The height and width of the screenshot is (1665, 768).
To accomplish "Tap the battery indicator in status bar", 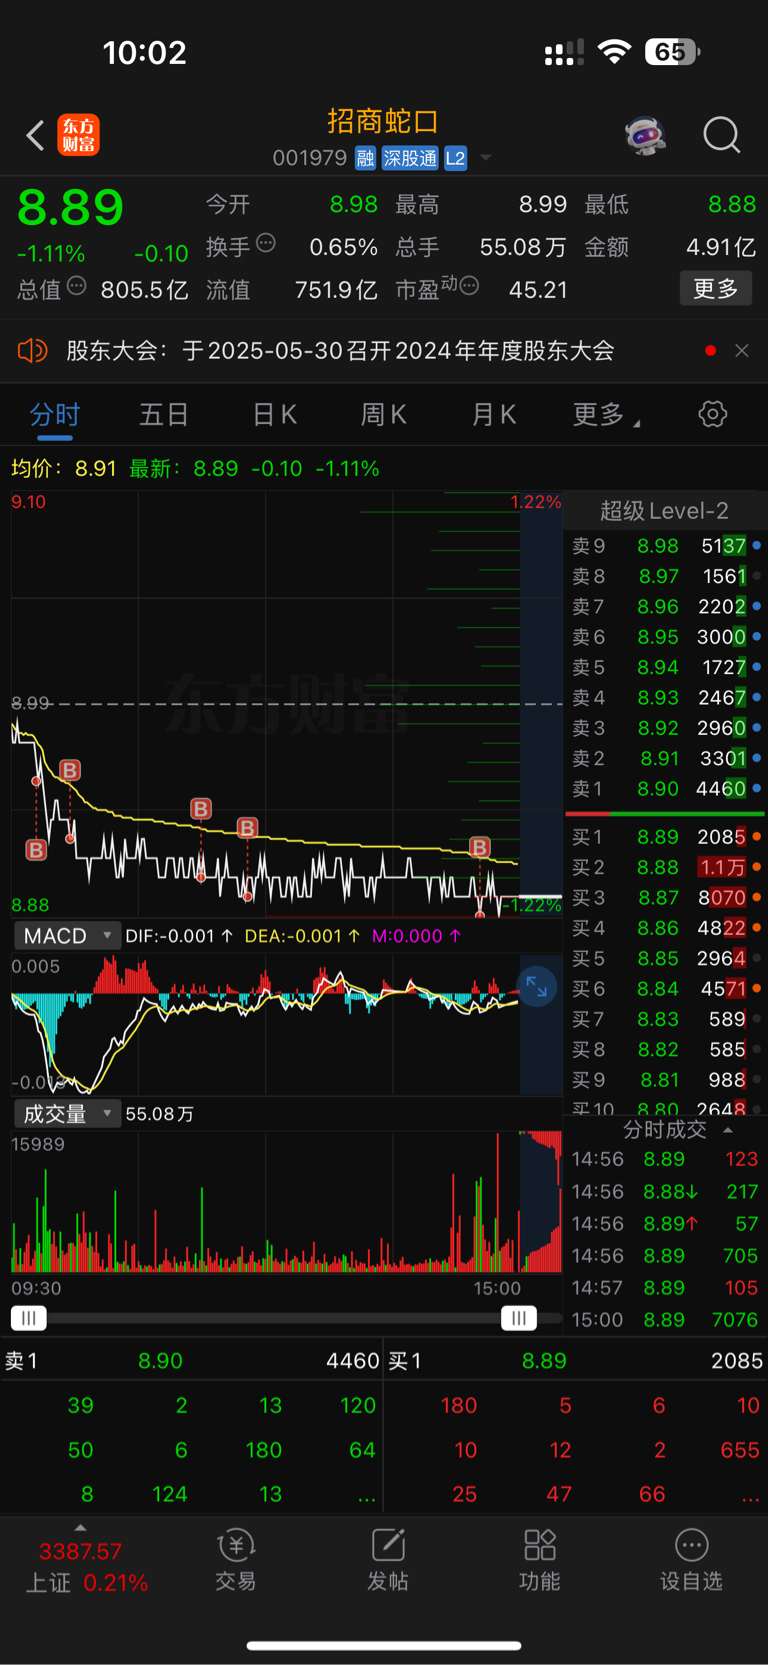I will [x=673, y=52].
